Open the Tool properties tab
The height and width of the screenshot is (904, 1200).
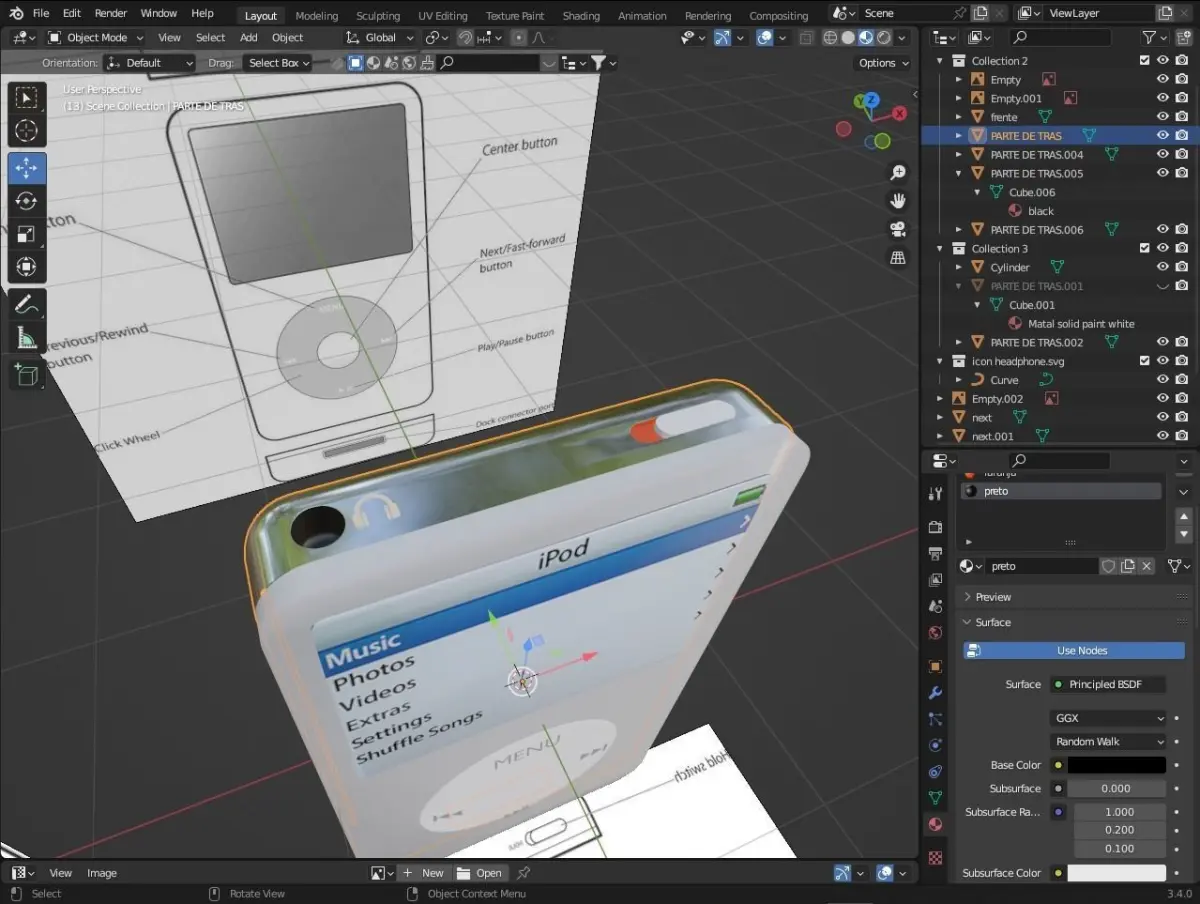pos(935,493)
